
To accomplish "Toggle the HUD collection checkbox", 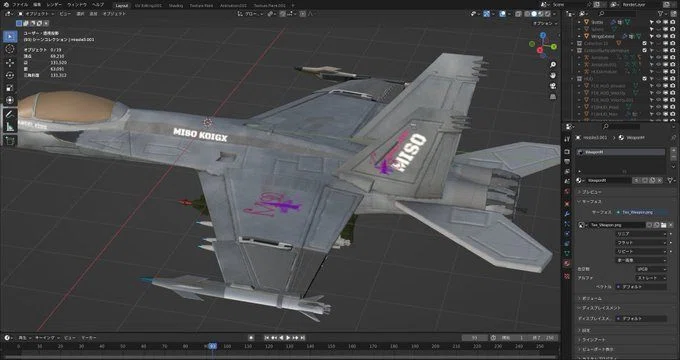I will point(644,79).
